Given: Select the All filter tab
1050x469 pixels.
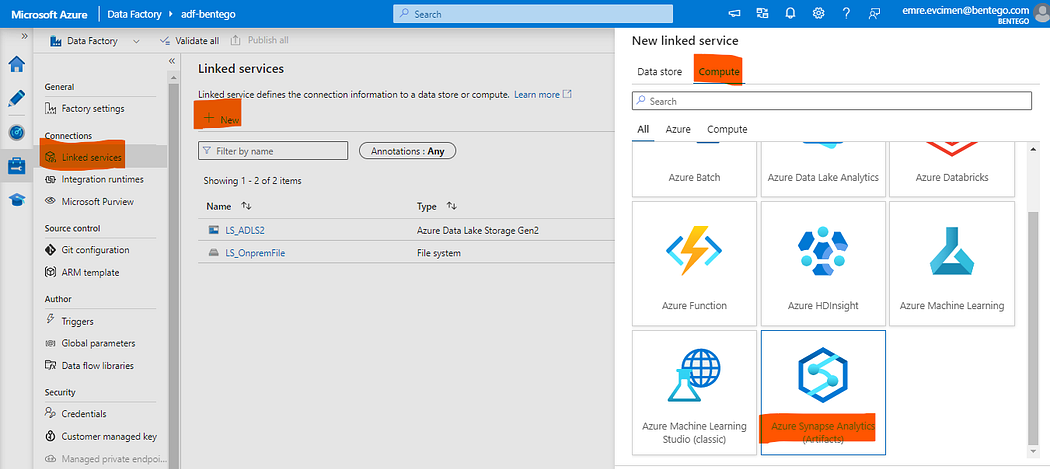Looking at the screenshot, I should click(643, 129).
